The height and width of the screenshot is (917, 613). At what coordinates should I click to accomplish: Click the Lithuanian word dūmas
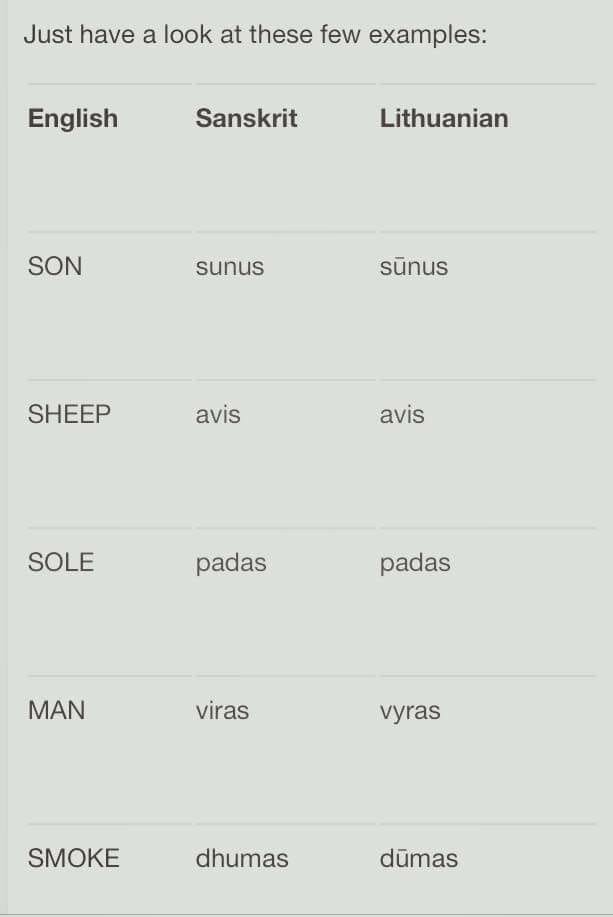click(x=419, y=859)
